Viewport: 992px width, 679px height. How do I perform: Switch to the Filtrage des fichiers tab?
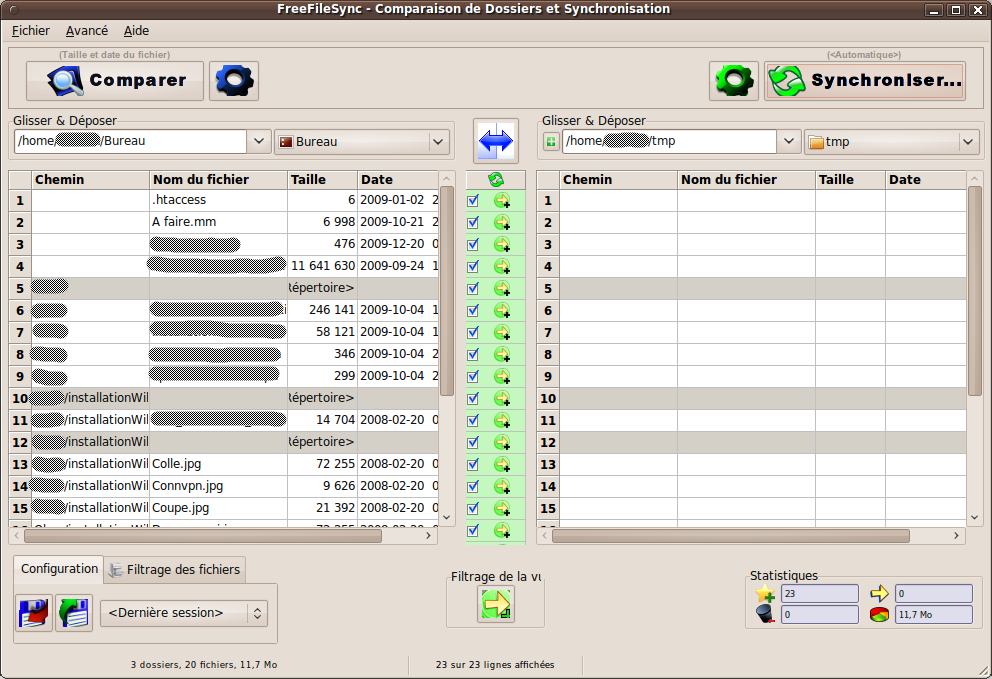tap(175, 570)
